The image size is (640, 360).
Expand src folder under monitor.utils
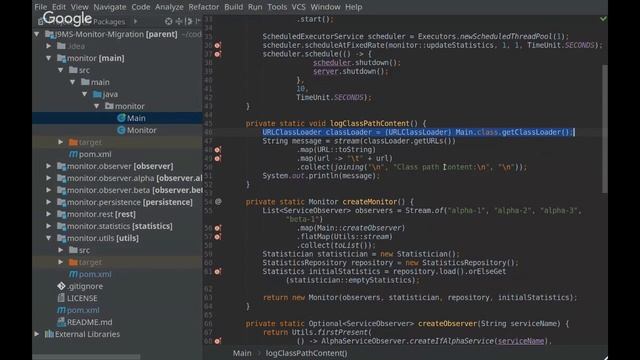[60, 250]
